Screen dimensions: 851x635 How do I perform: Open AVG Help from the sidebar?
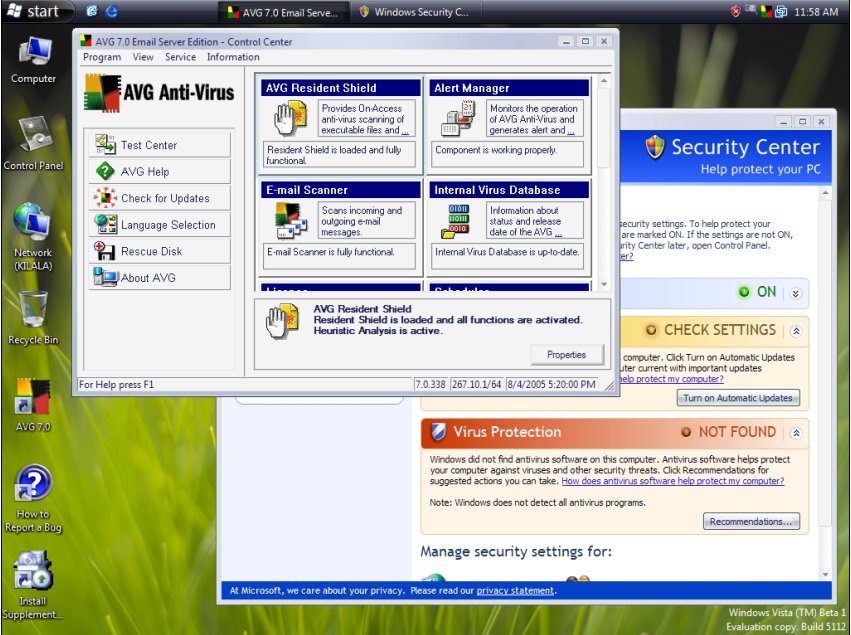tap(160, 172)
